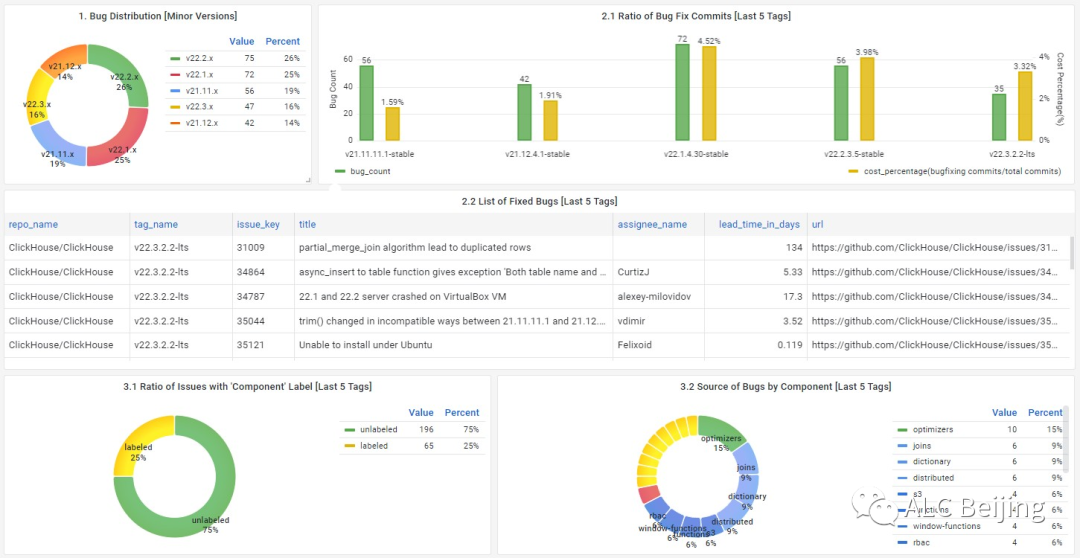This screenshot has width=1080, height=558.
Task: Click Value header in 3.1 panel legend
Action: 421,413
